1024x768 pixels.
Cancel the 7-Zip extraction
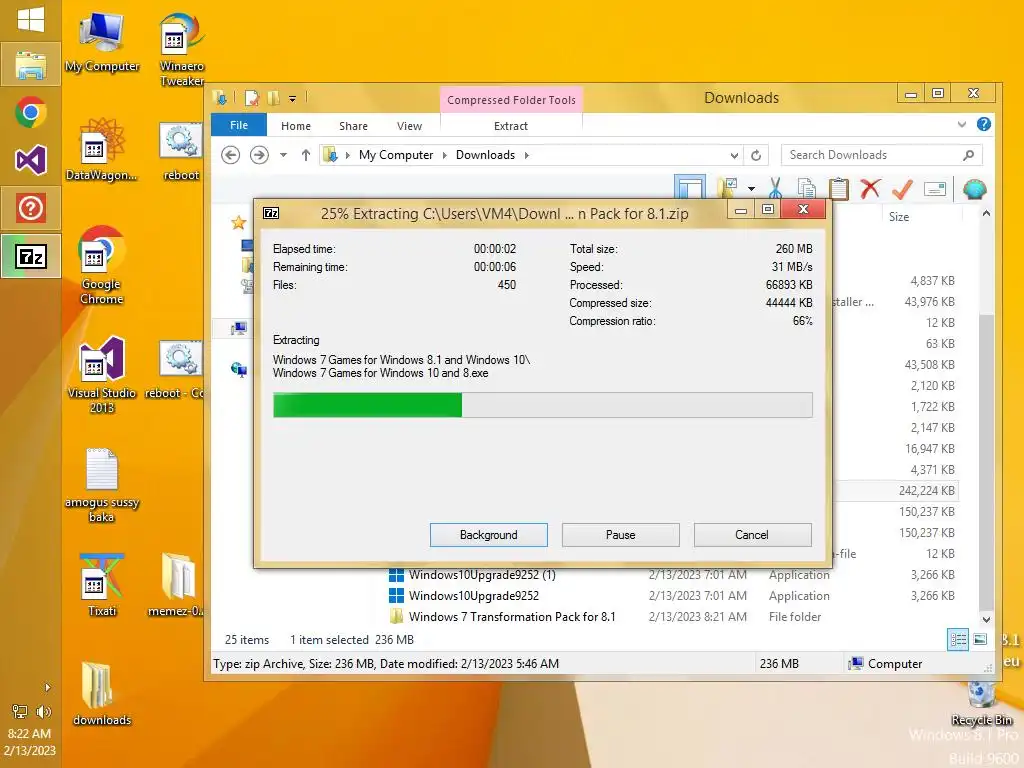(752, 535)
